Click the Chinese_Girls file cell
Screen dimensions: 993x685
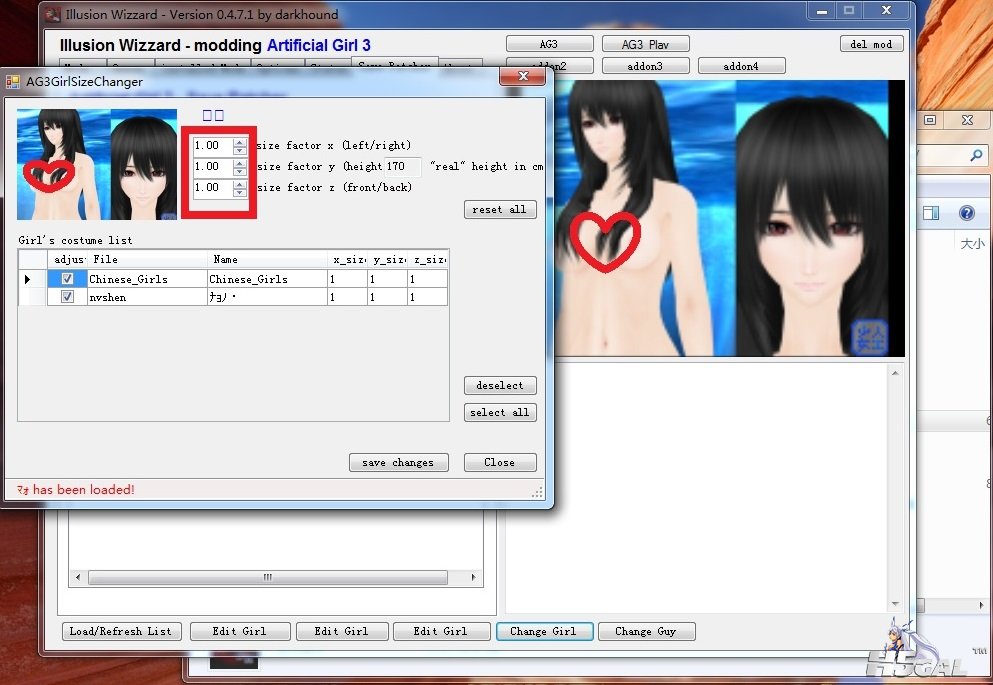click(147, 279)
